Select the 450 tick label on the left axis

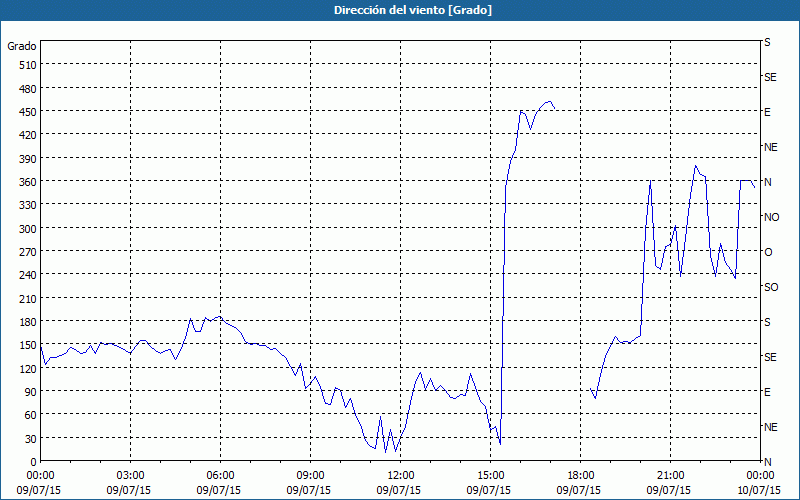pos(28,112)
